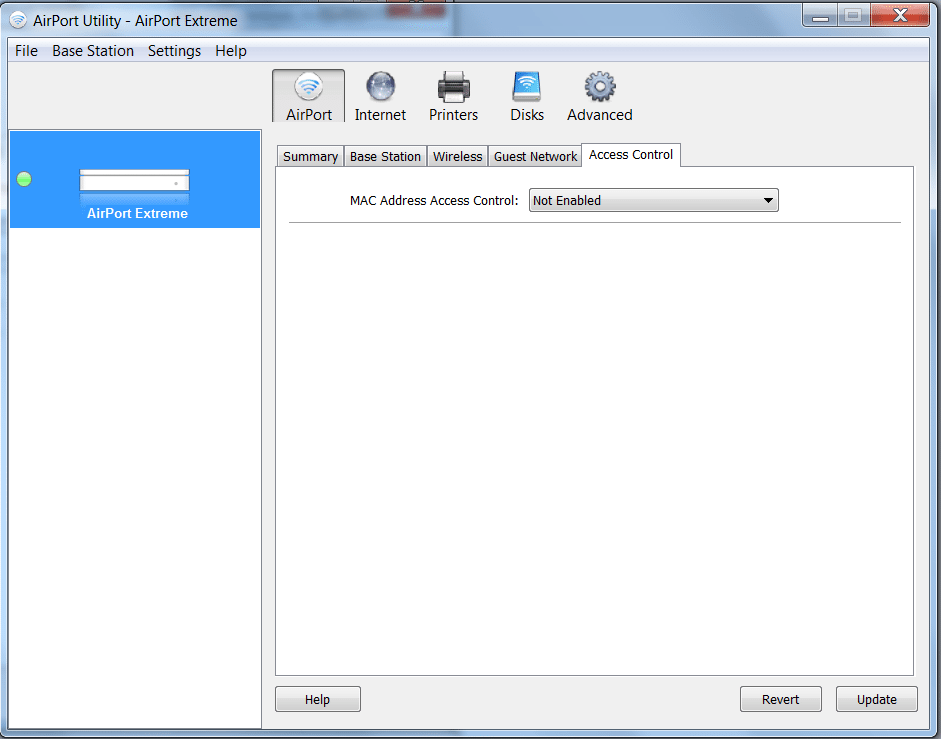Viewport: 941px width, 739px height.
Task: Open the Settings menu
Action: click(x=174, y=51)
